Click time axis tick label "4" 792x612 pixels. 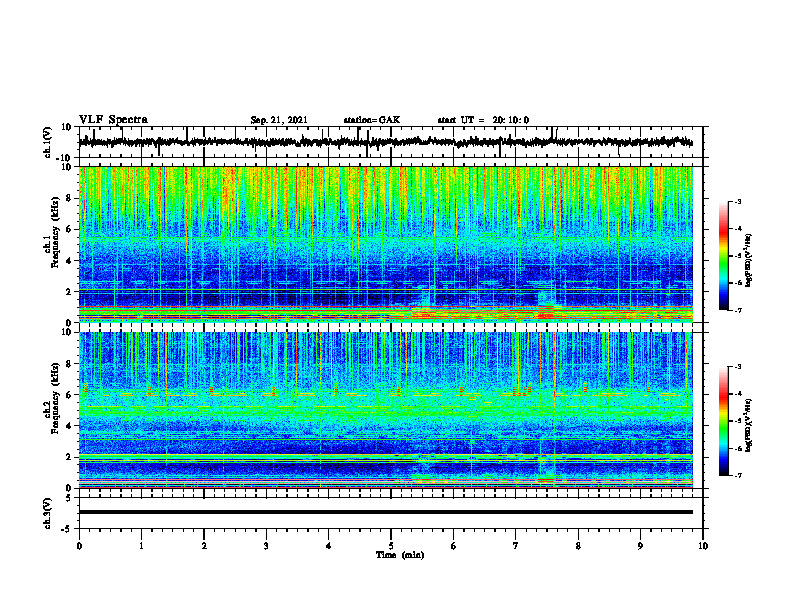[329, 546]
